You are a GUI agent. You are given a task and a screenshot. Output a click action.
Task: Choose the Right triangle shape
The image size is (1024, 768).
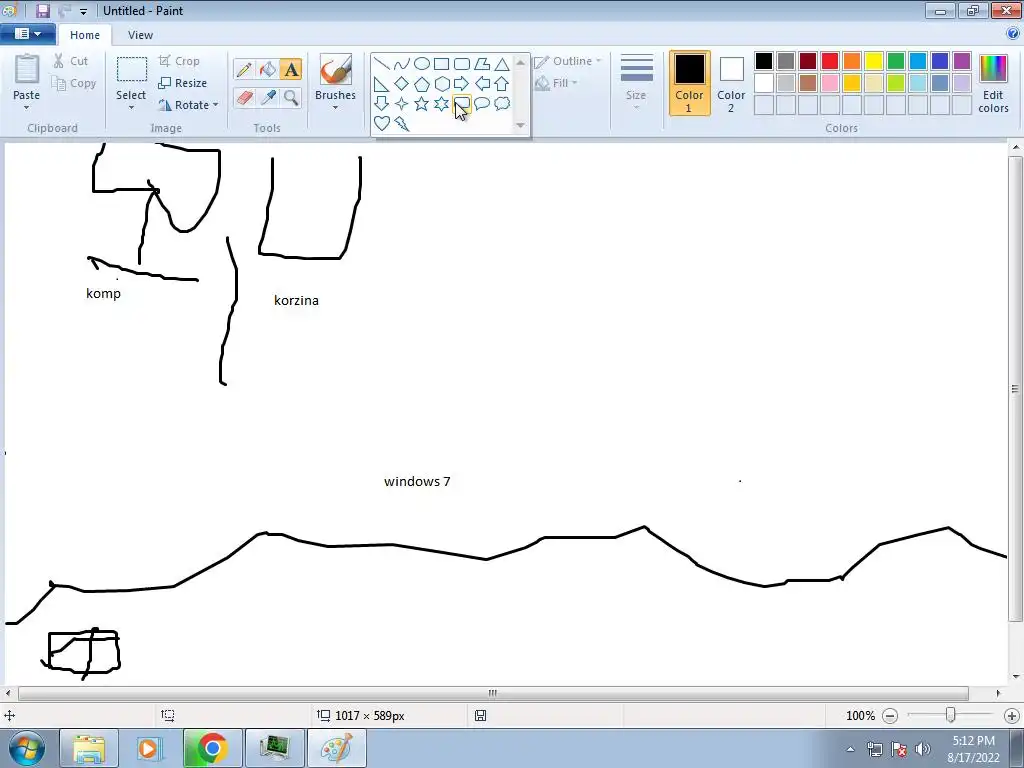click(381, 84)
